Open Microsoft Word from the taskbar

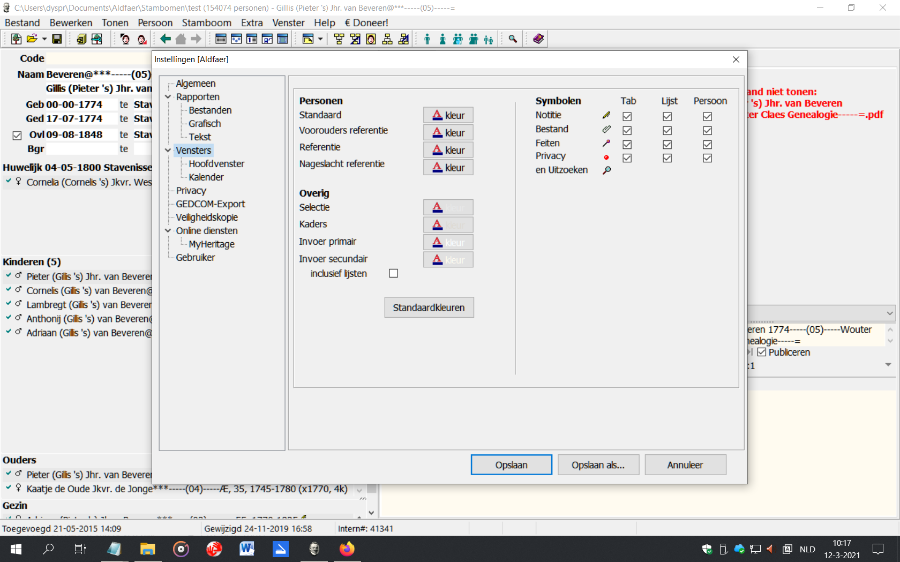pos(247,549)
